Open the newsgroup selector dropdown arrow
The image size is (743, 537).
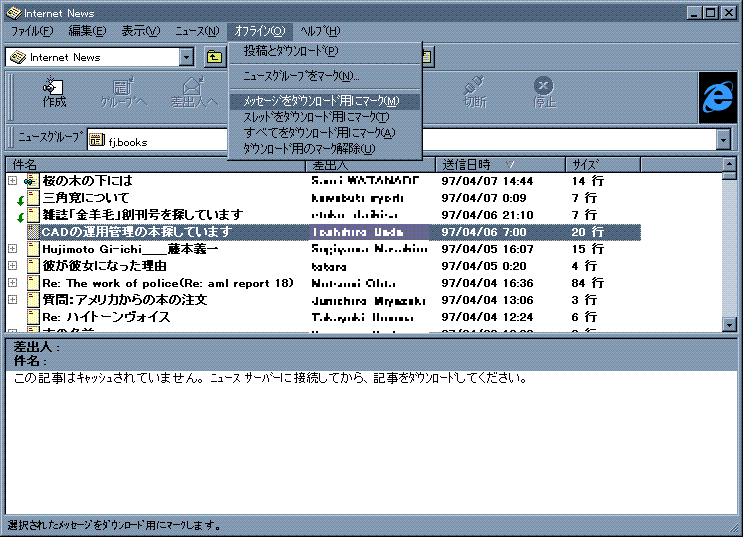point(723,140)
